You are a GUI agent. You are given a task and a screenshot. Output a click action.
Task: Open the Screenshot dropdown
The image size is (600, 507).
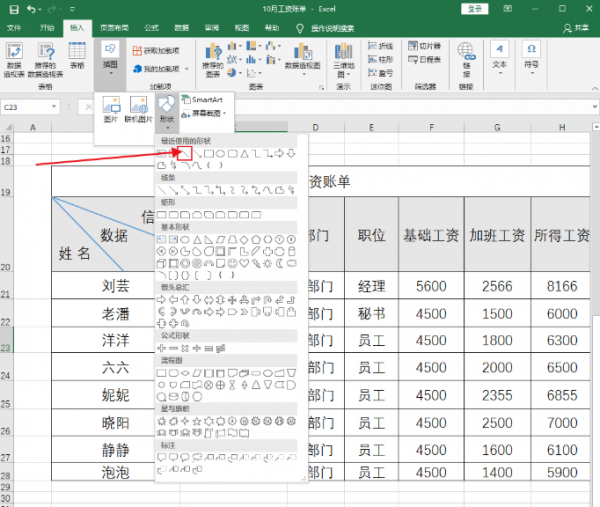[204, 113]
